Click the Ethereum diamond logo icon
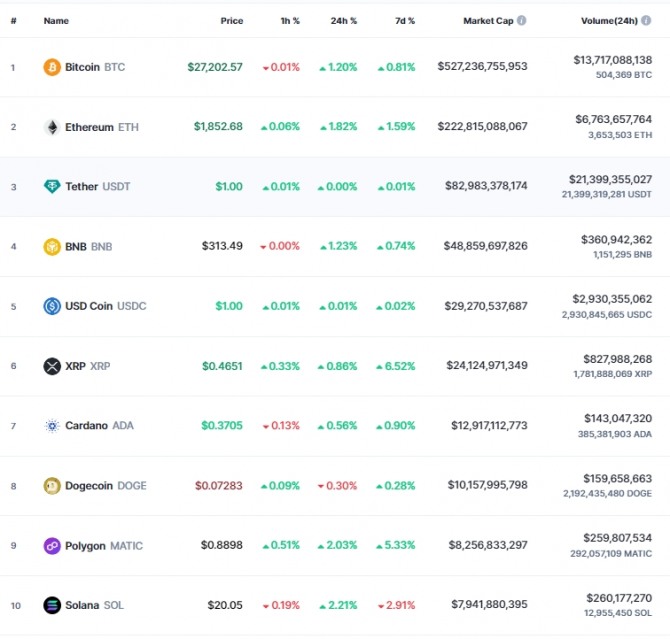This screenshot has height=639, width=670. click(x=52, y=127)
